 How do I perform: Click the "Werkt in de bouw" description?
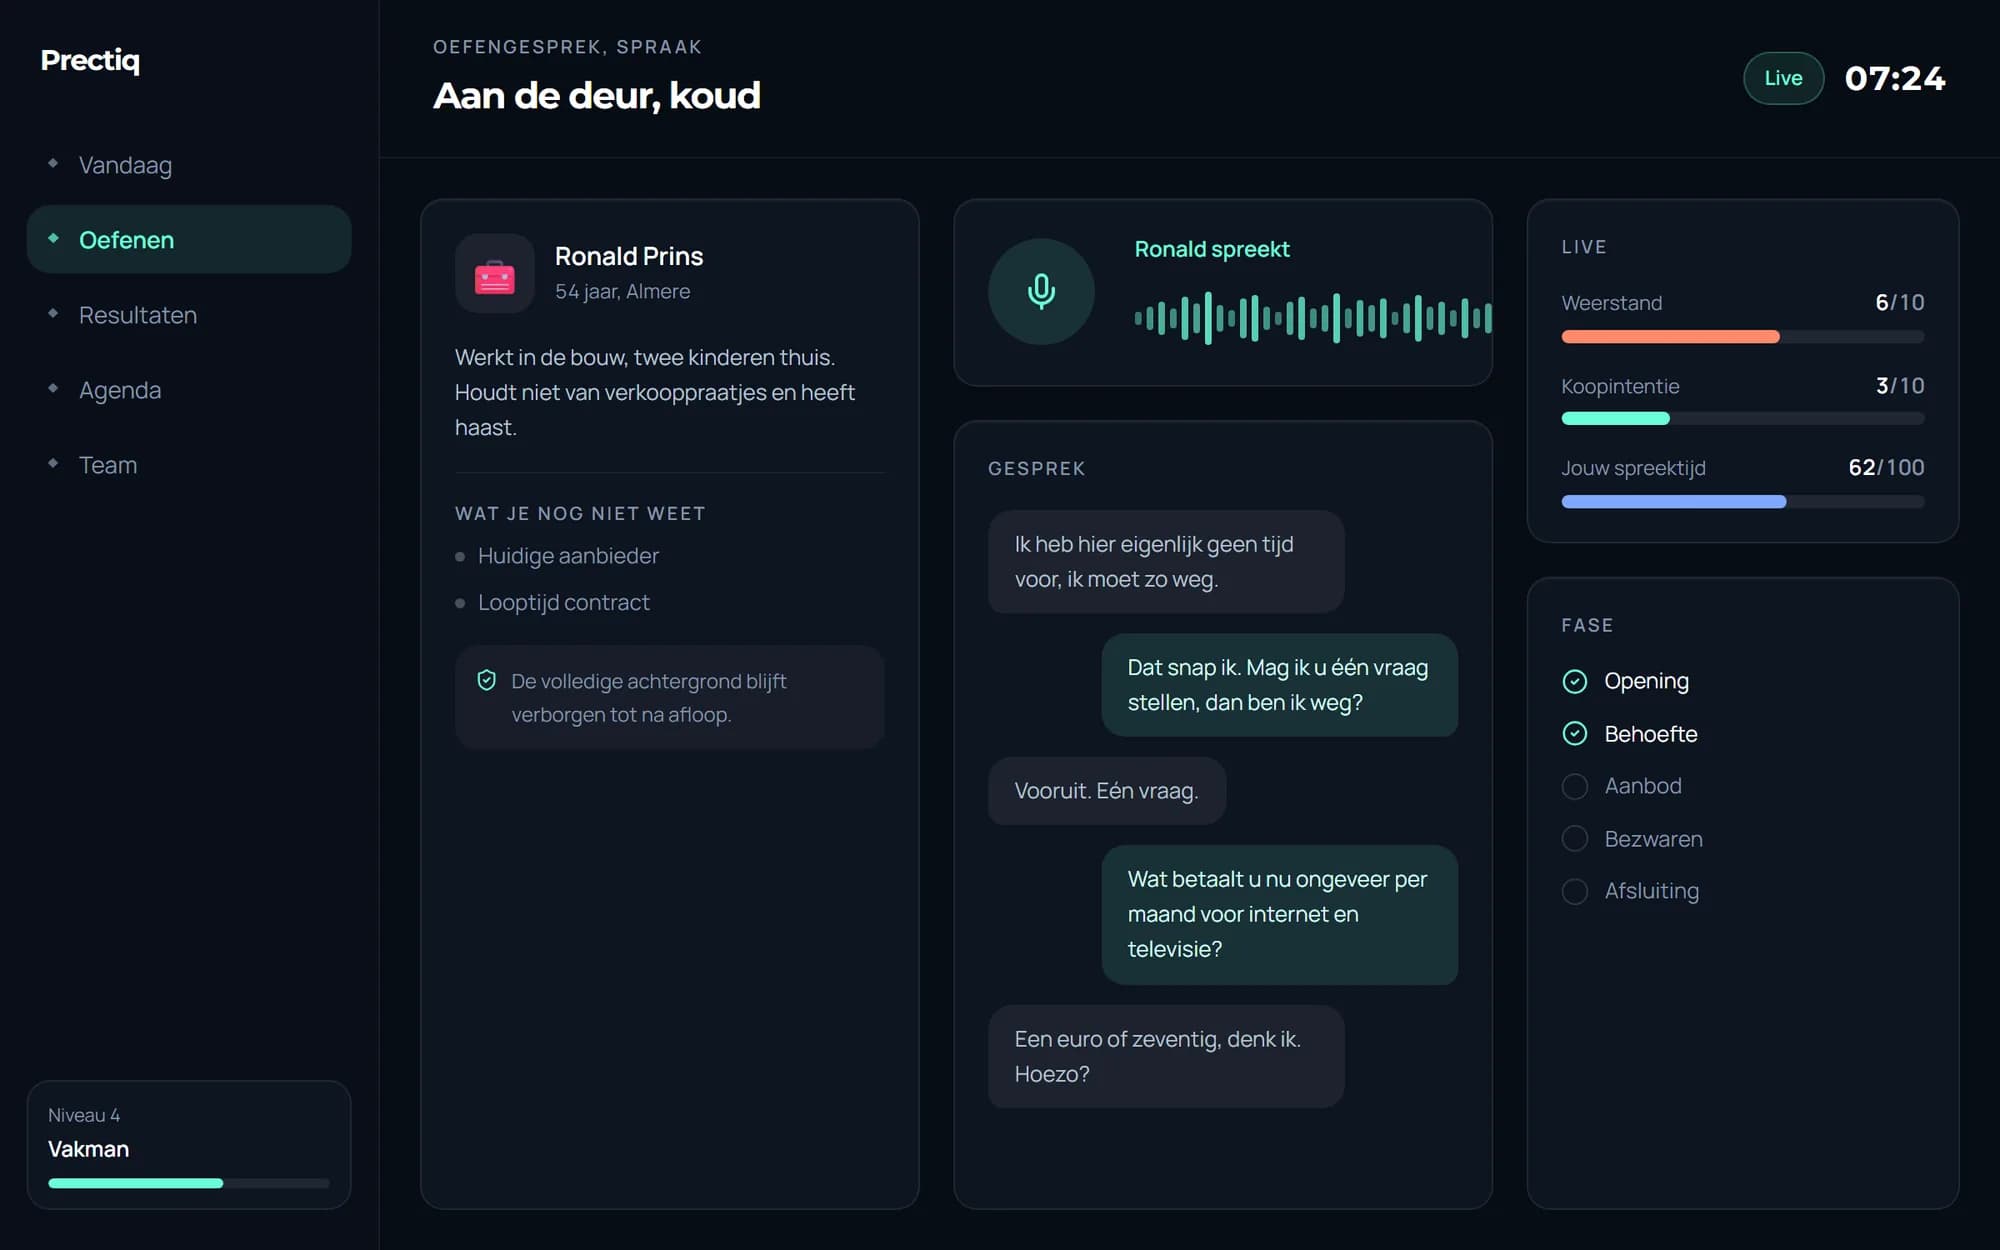[655, 392]
